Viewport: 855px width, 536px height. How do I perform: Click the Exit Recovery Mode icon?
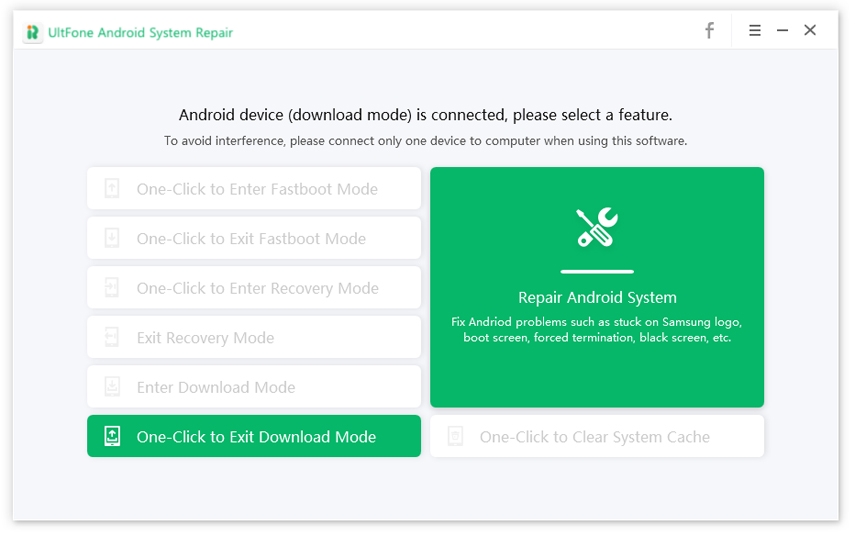click(x=113, y=338)
